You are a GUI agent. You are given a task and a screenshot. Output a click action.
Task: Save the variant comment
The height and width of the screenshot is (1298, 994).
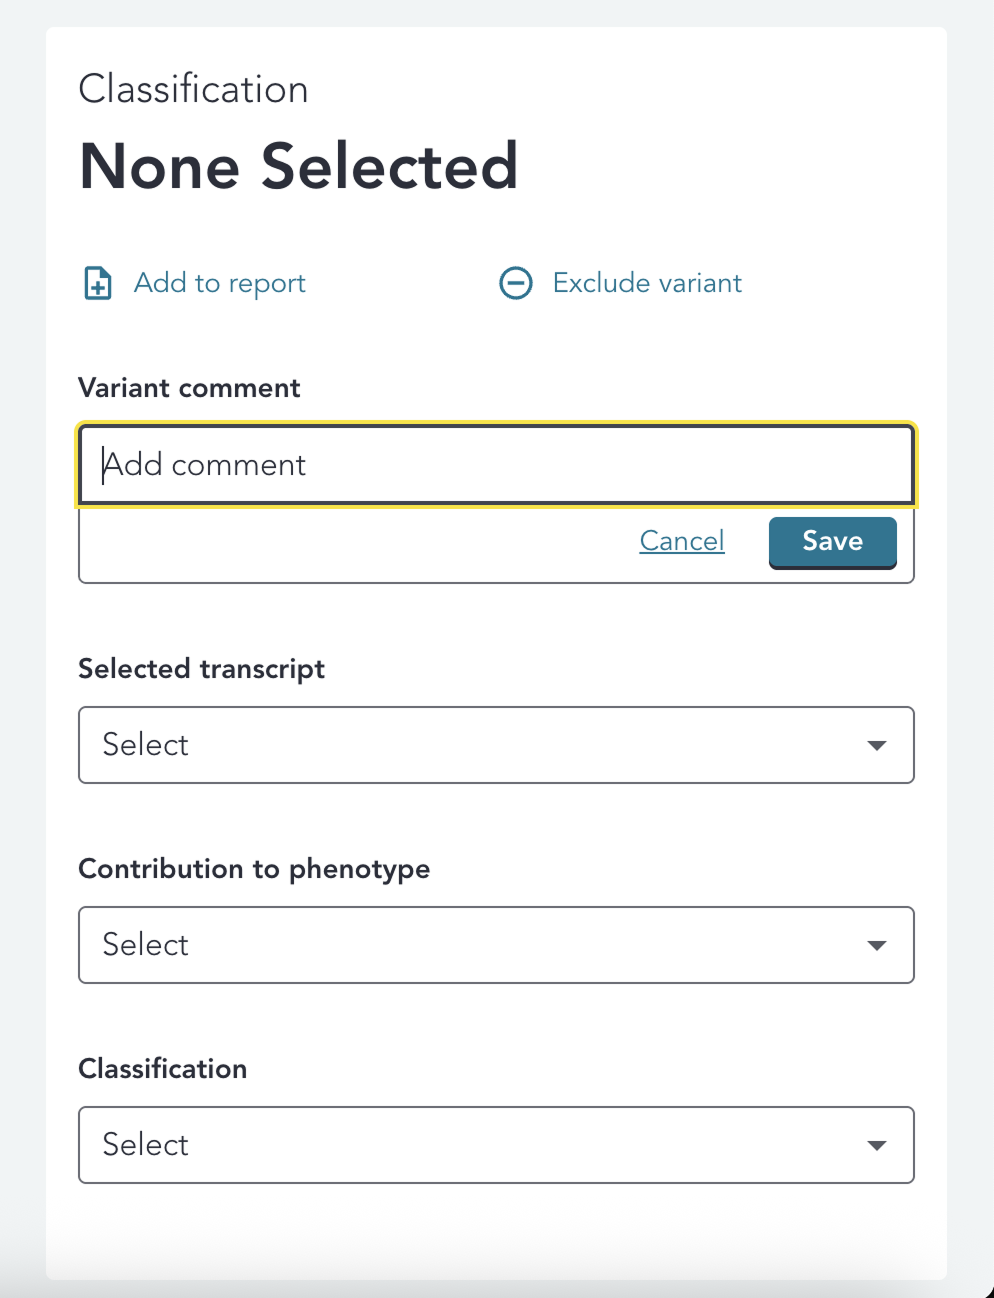point(832,541)
